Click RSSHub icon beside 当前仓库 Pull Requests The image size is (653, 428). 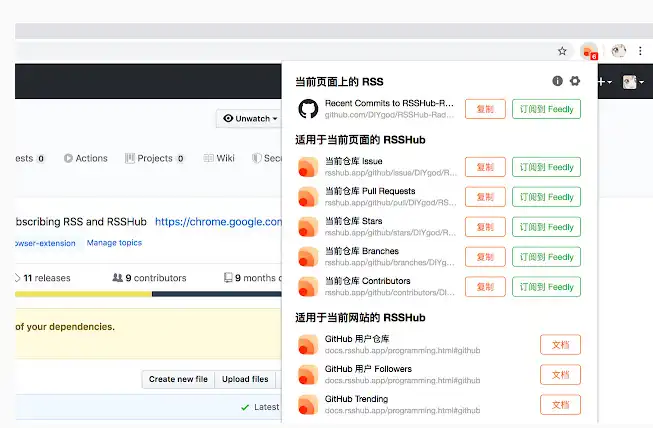click(x=308, y=197)
